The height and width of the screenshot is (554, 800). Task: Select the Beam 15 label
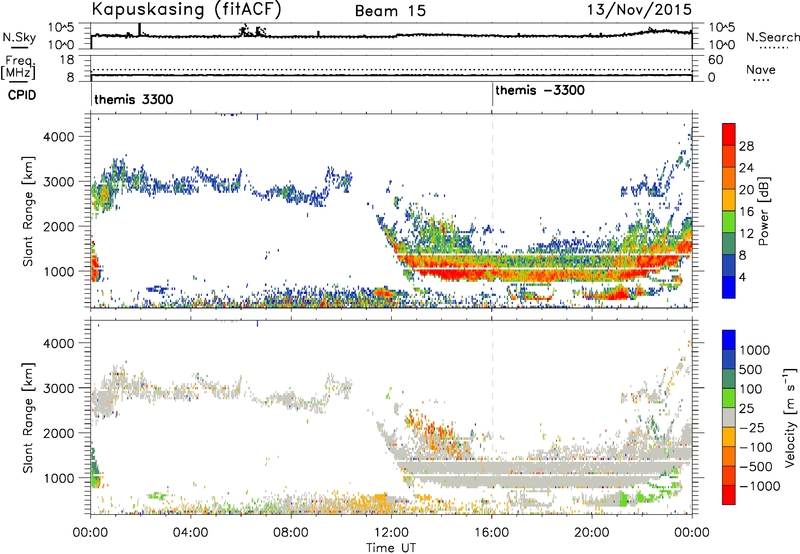(x=390, y=11)
